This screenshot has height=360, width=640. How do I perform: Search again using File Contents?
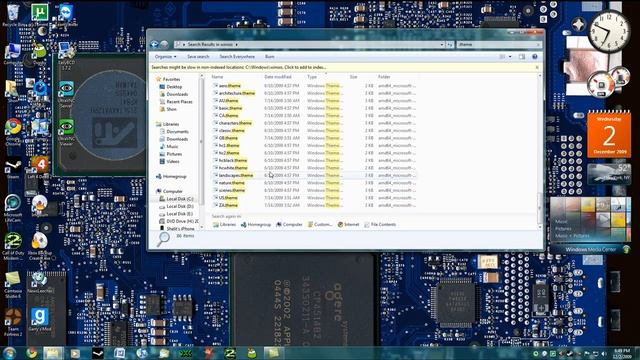[380, 224]
